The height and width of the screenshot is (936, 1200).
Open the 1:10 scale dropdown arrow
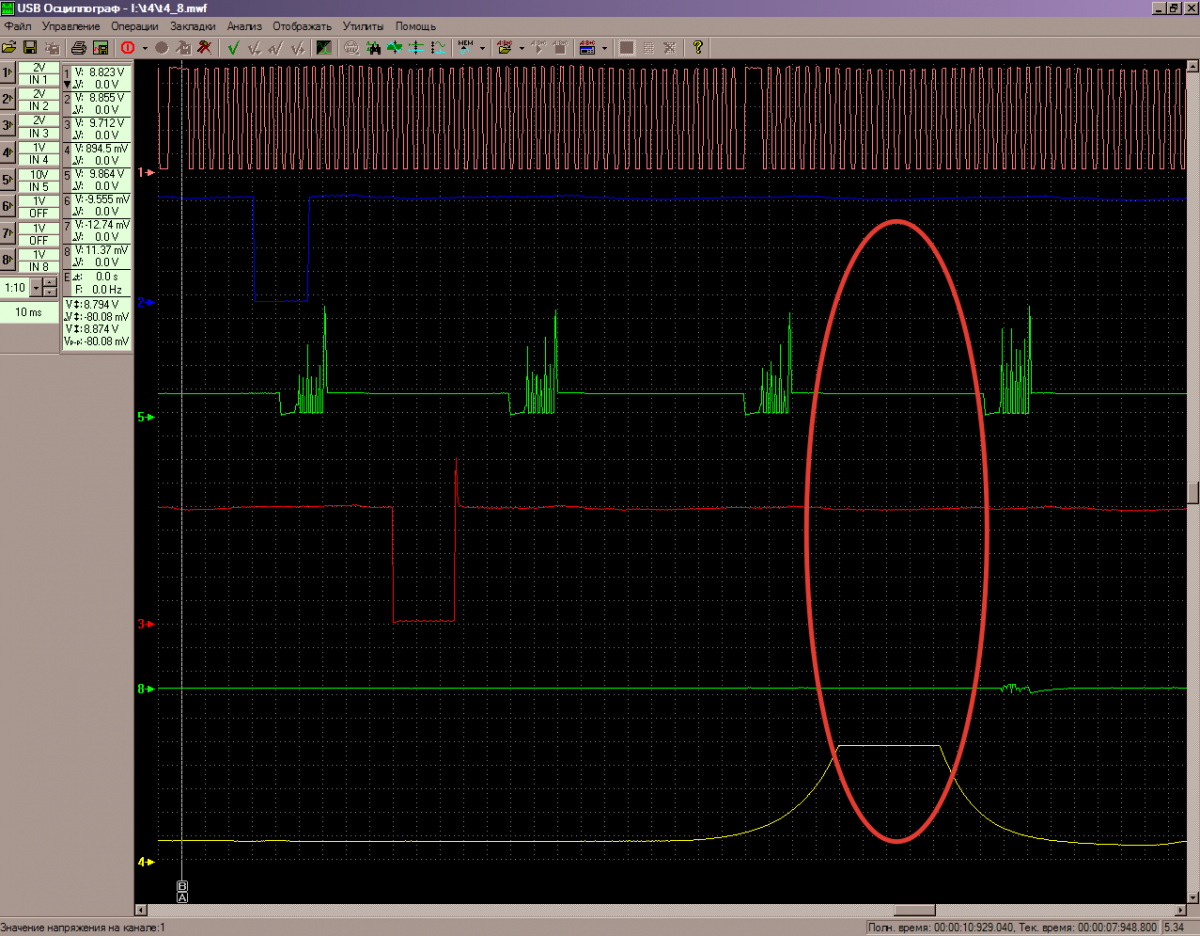(x=36, y=288)
